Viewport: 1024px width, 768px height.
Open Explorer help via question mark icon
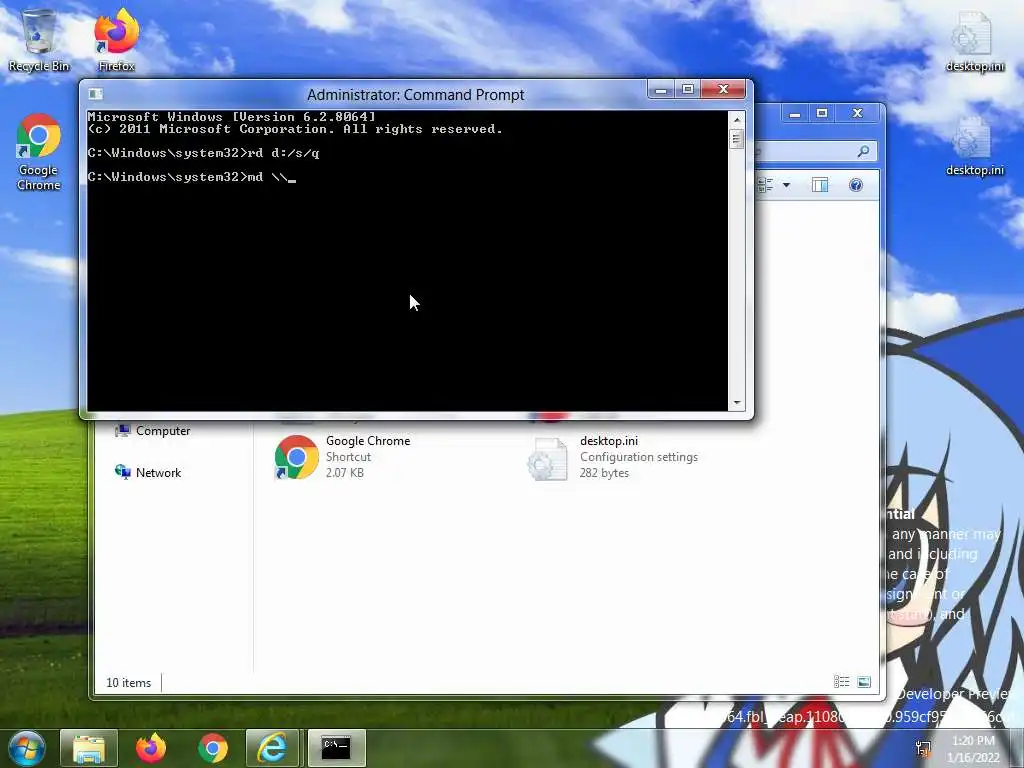pos(856,185)
